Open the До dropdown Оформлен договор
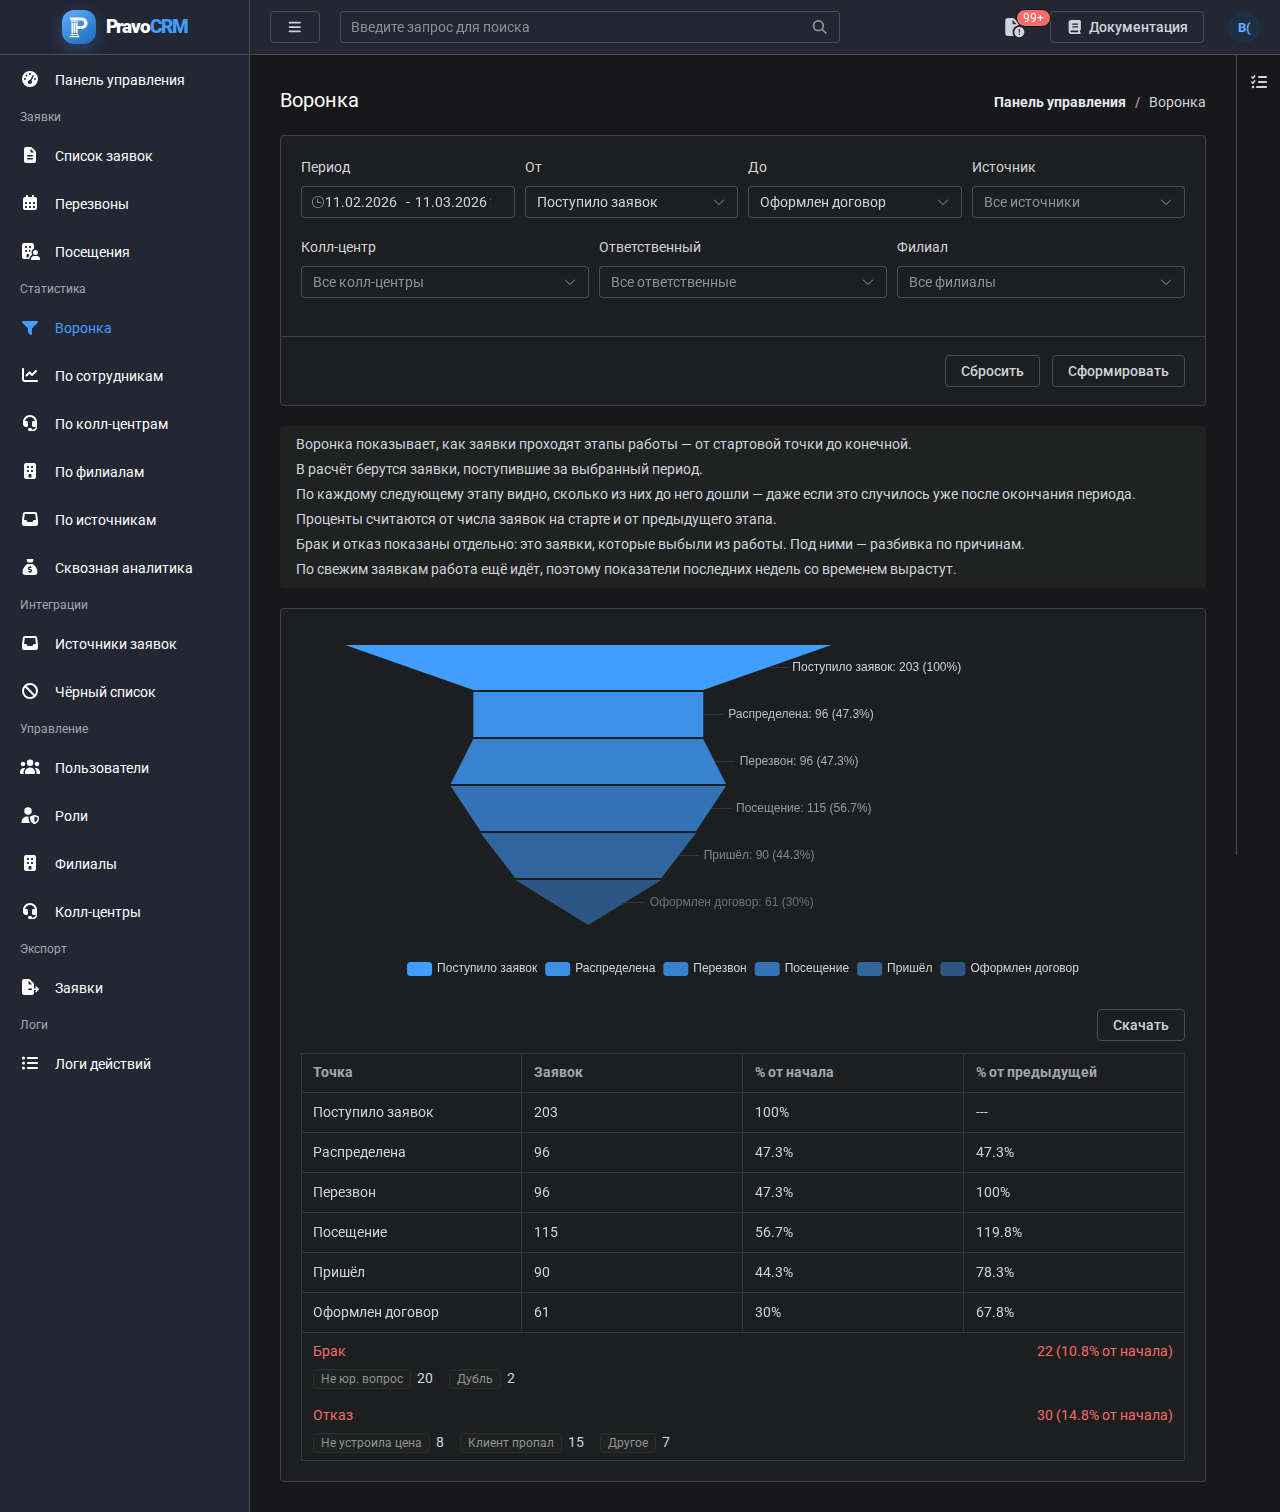The height and width of the screenshot is (1512, 1280). (x=855, y=202)
